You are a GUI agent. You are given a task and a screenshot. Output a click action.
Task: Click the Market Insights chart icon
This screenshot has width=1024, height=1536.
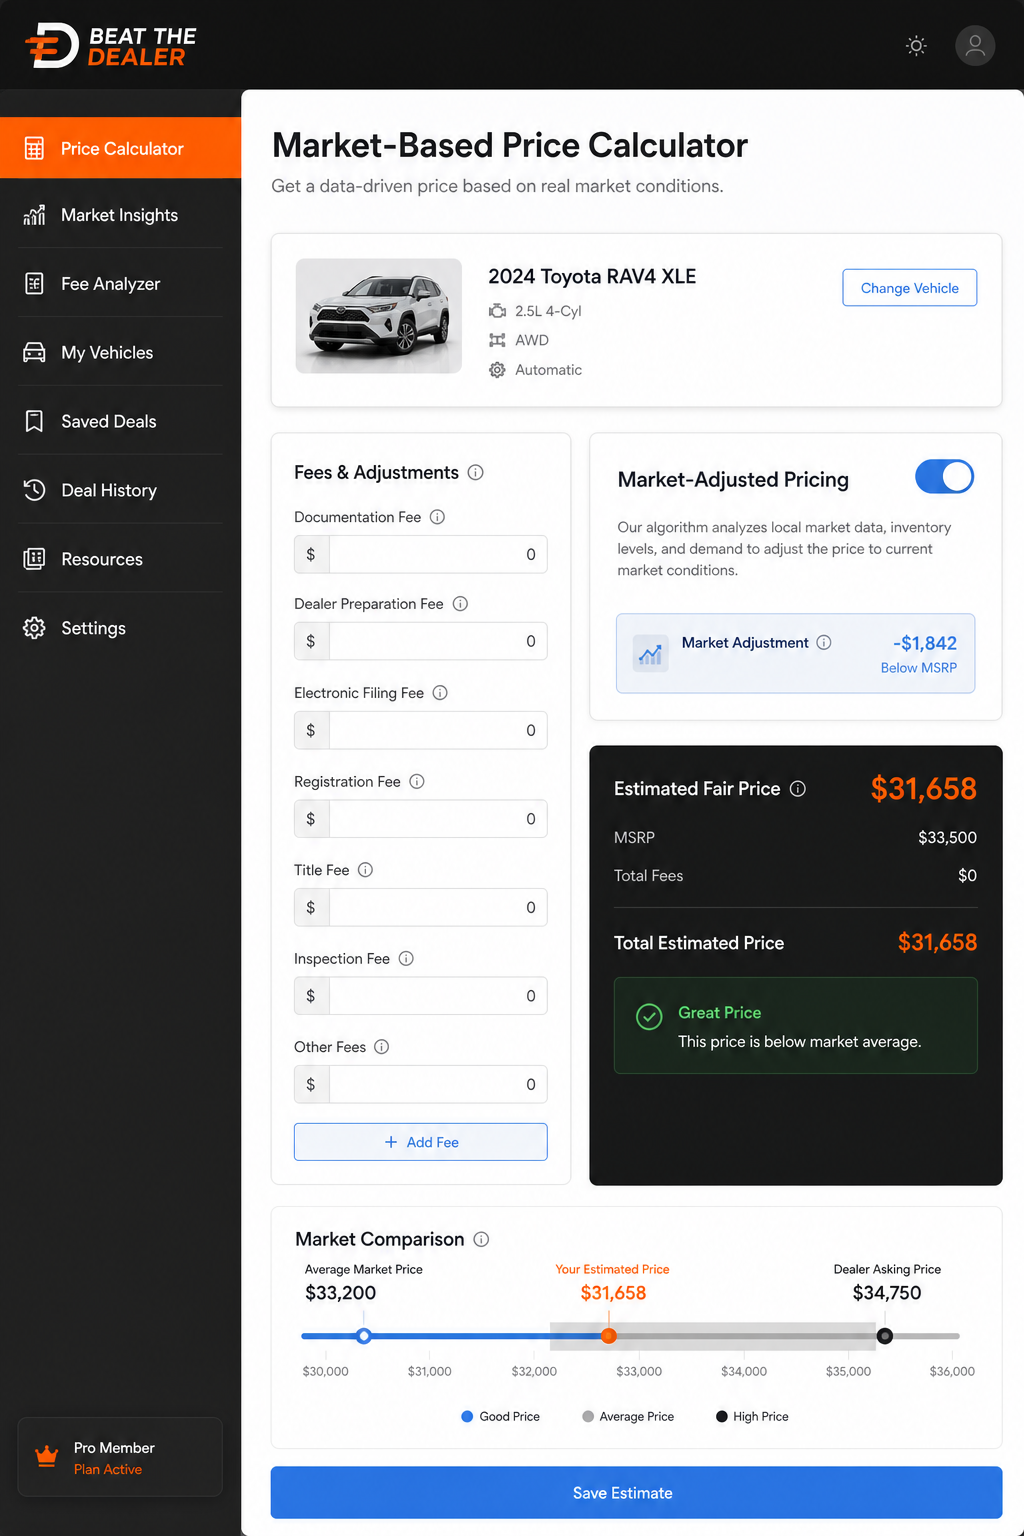[34, 215]
